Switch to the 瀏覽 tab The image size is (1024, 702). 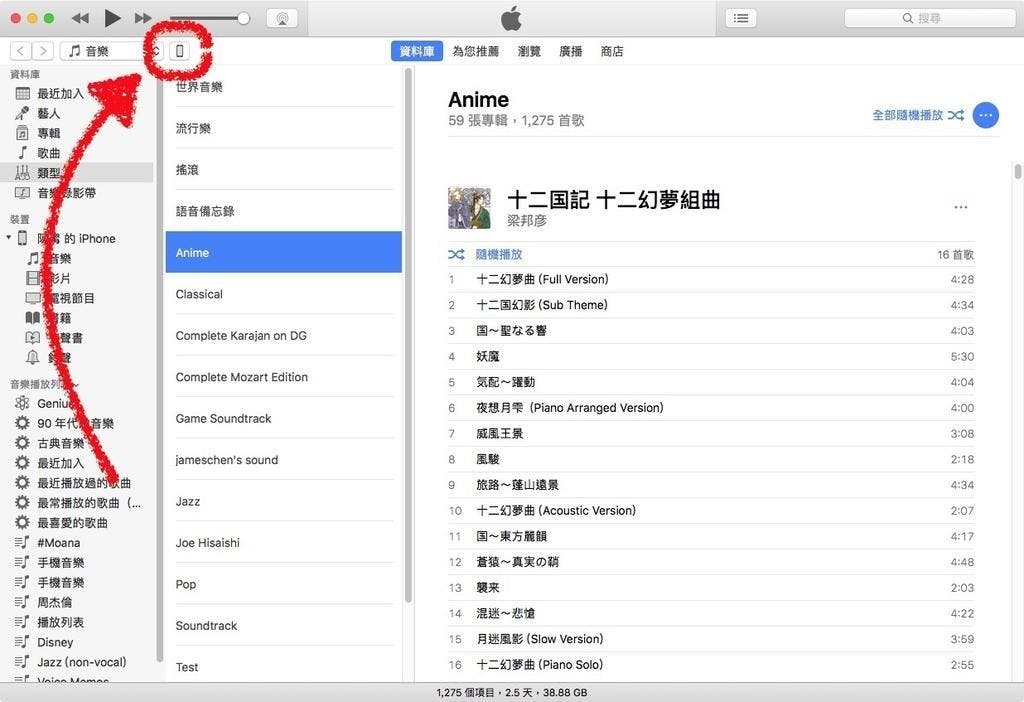[x=529, y=51]
